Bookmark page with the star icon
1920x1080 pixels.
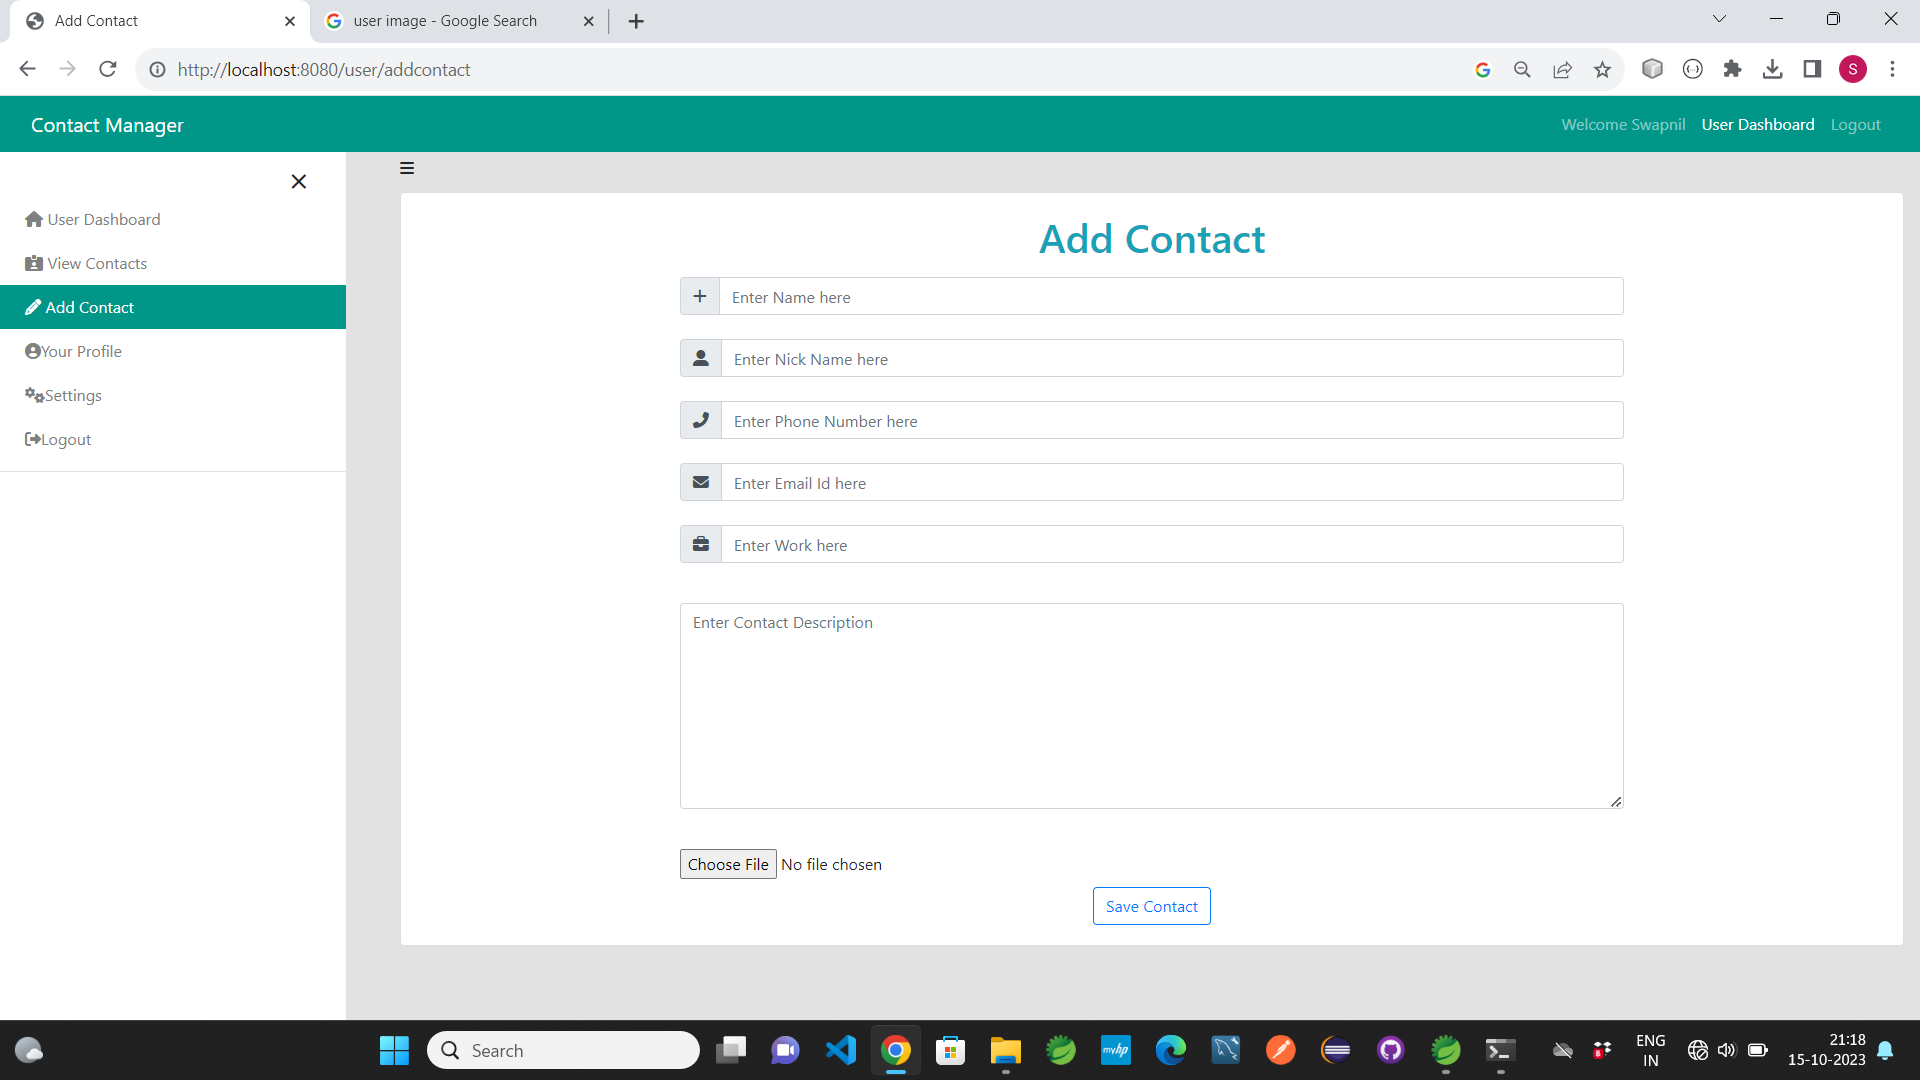pyautogui.click(x=1602, y=70)
